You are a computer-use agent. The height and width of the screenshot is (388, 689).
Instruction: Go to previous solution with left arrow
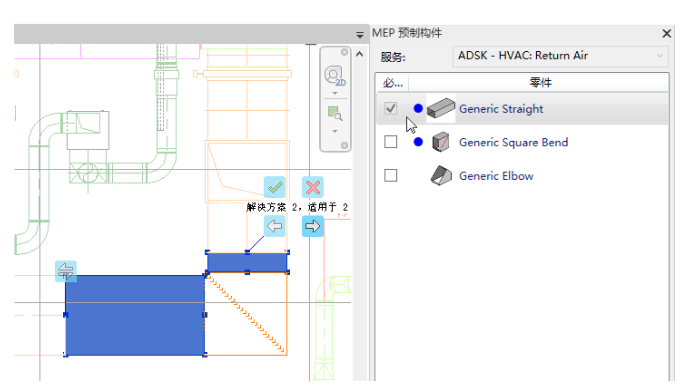coord(275,226)
